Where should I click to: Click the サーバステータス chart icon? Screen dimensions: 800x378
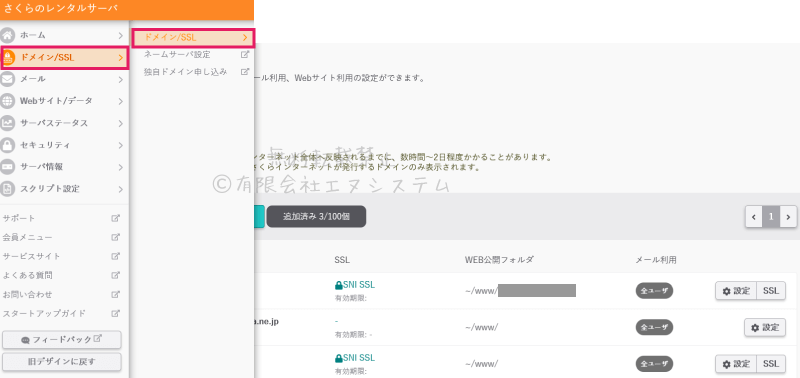coord(8,123)
